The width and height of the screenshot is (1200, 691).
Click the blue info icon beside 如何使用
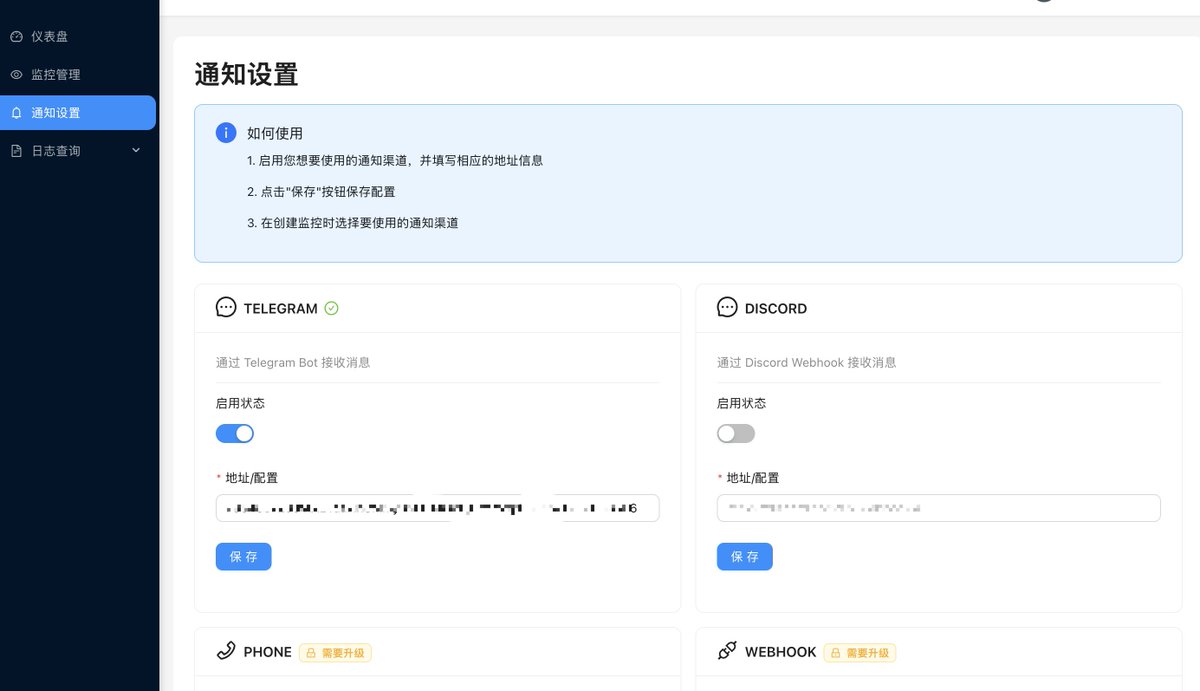click(x=226, y=133)
